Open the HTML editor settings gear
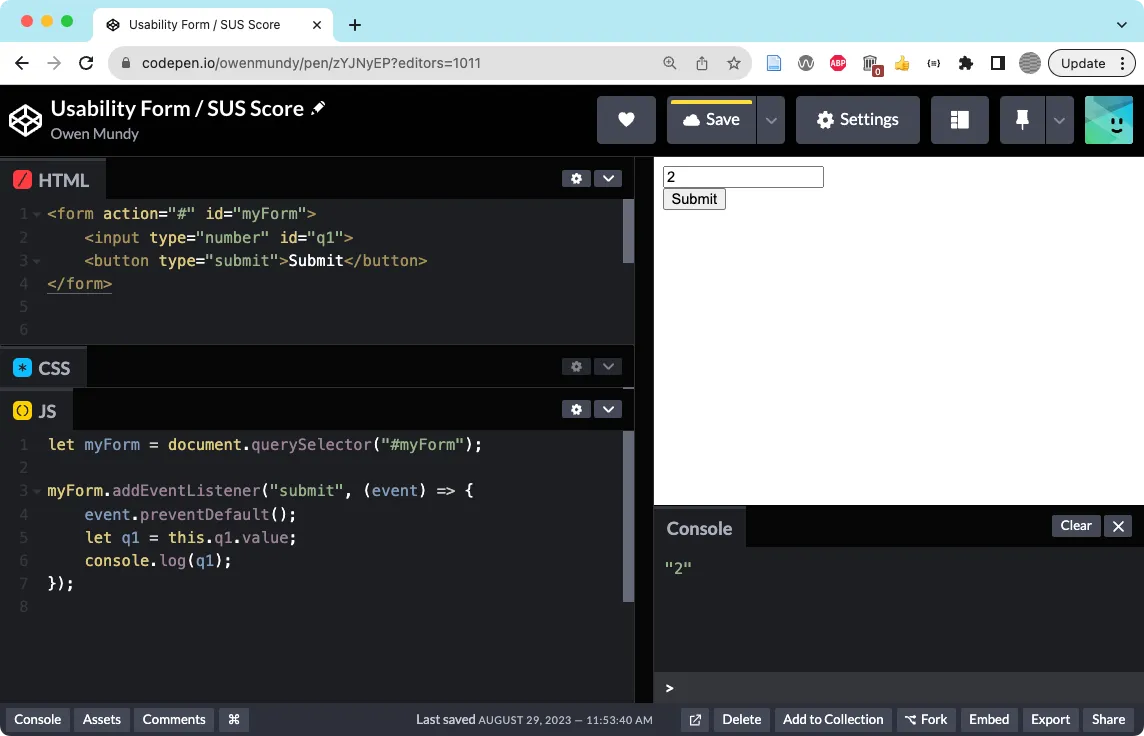Image resolution: width=1144 pixels, height=736 pixels. pos(576,178)
